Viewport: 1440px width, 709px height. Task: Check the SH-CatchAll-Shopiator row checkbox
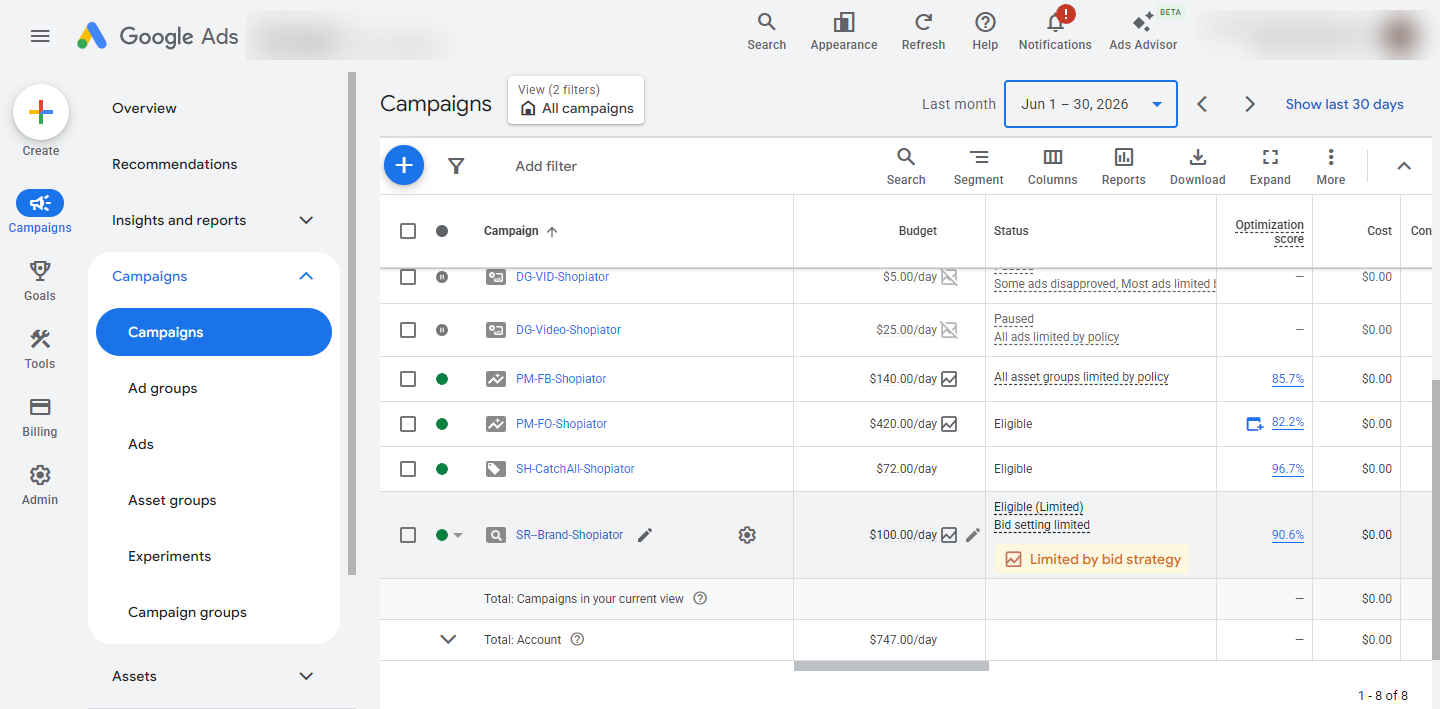pos(408,469)
